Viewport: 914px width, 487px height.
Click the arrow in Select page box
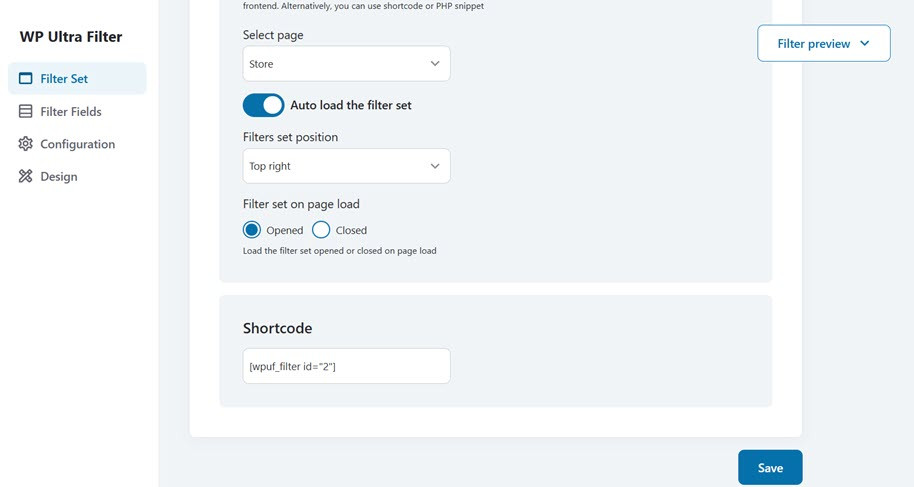pos(435,64)
